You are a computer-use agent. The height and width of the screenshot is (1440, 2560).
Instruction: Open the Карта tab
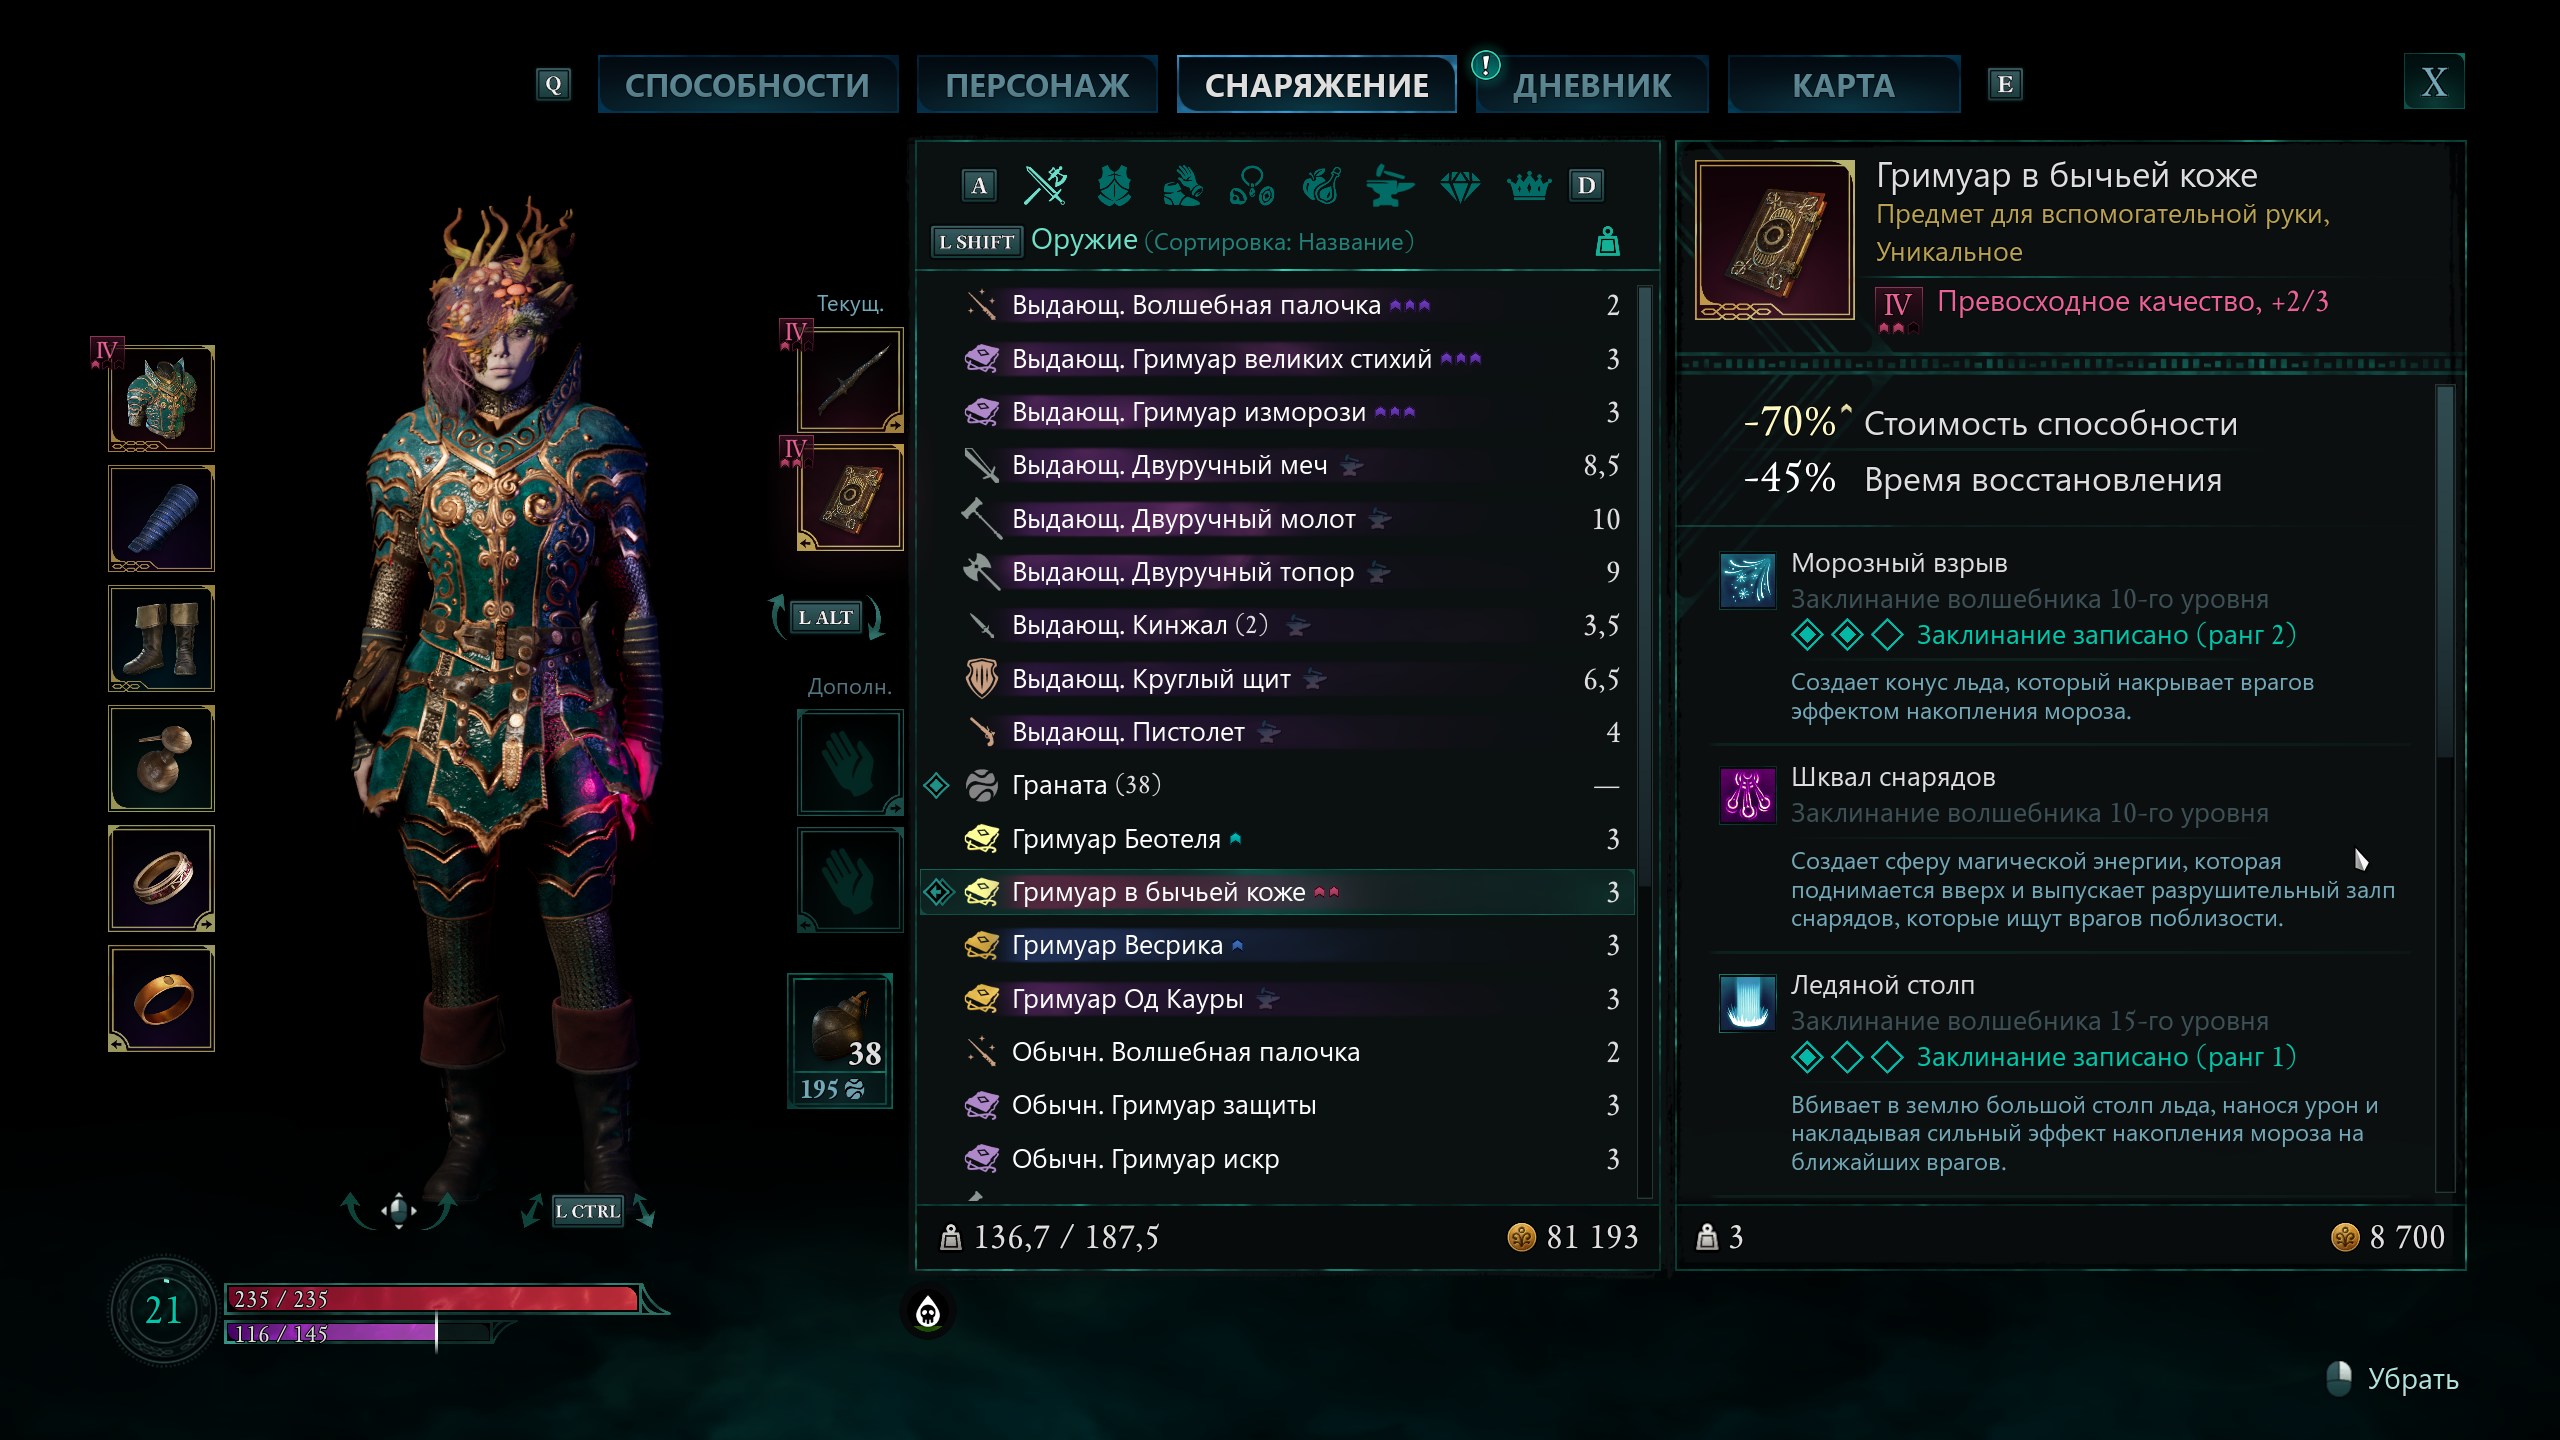[x=1843, y=85]
